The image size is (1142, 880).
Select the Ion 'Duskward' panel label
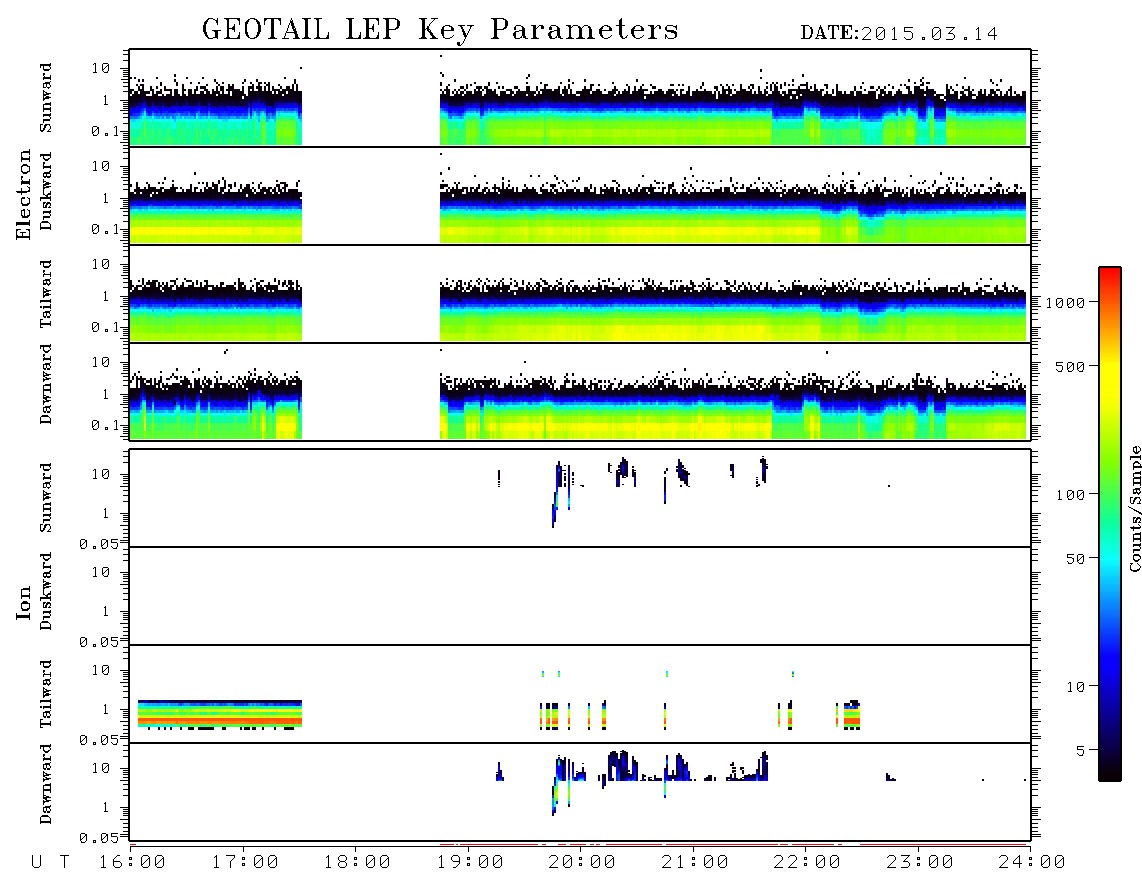pos(46,591)
